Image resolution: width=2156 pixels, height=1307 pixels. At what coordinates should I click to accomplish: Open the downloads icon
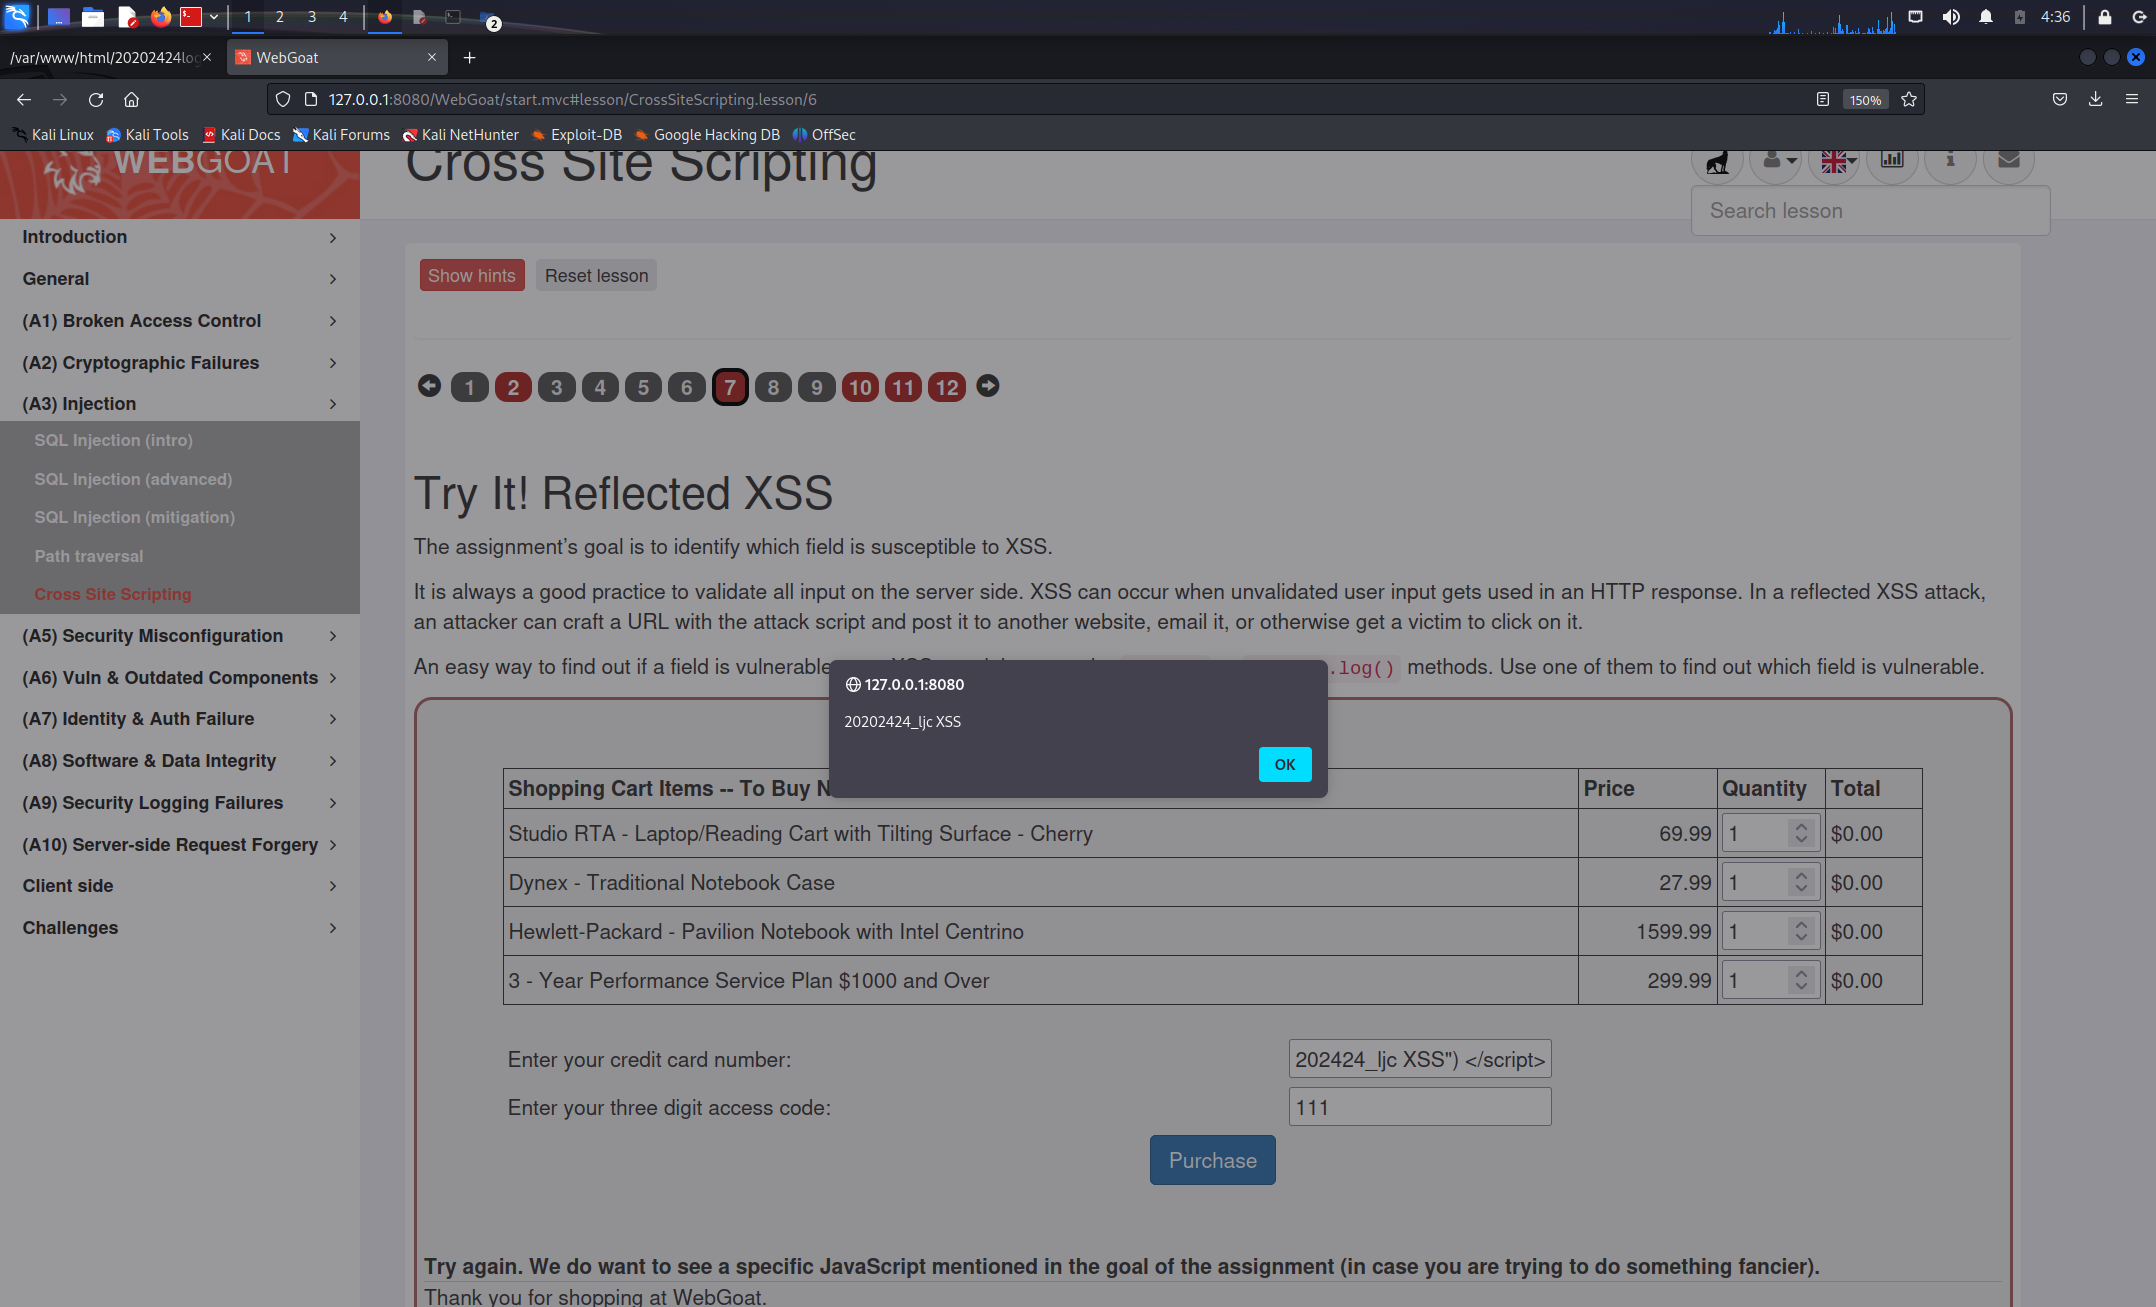[2095, 99]
